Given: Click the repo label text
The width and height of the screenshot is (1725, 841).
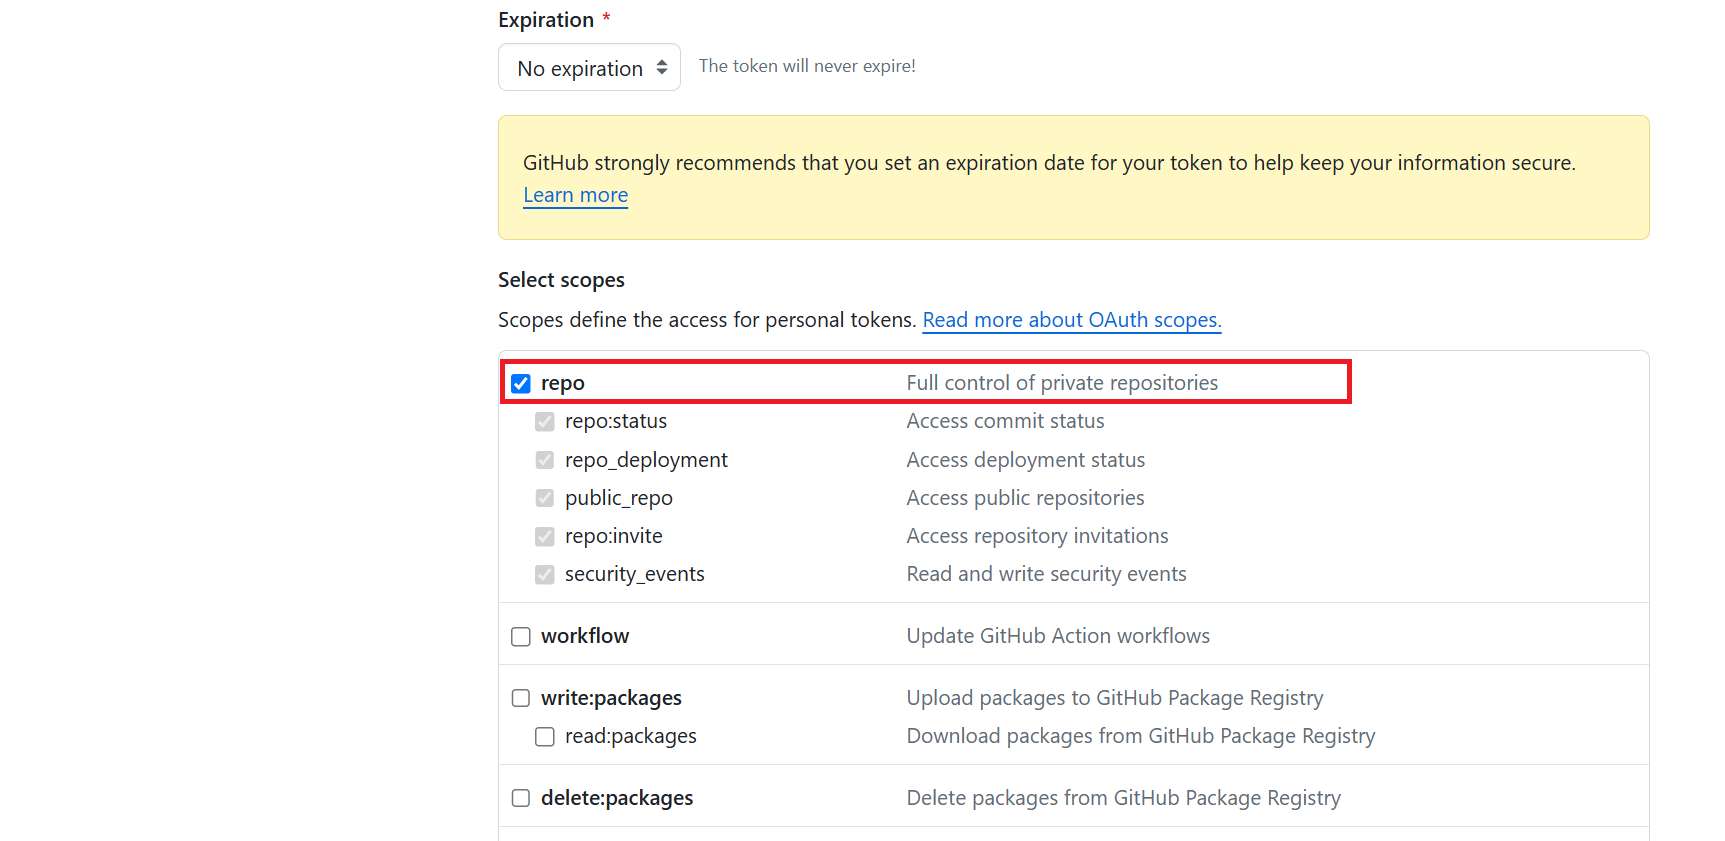Looking at the screenshot, I should tap(563, 383).
